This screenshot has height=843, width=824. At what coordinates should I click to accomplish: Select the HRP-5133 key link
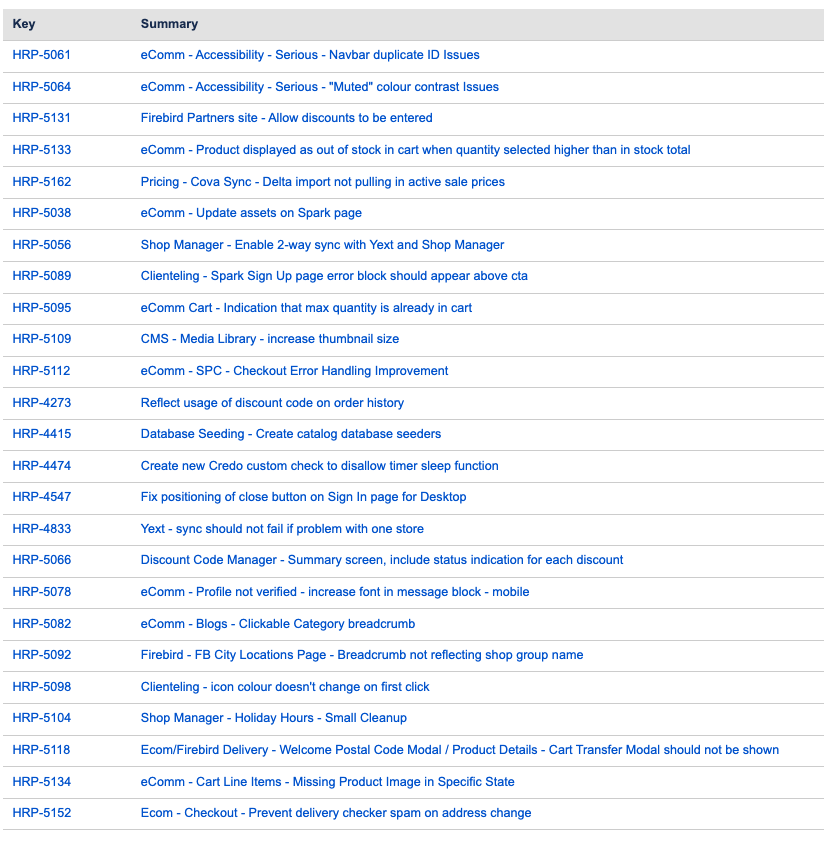click(x=41, y=150)
